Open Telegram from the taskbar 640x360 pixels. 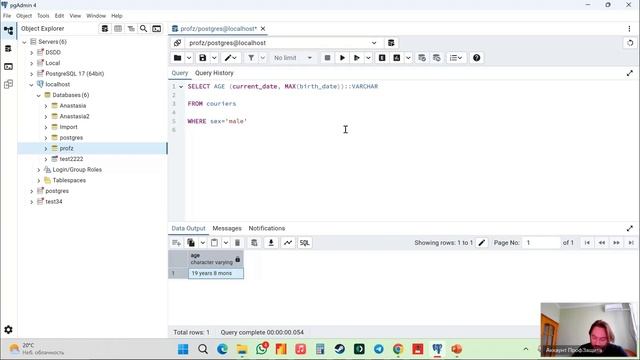pyautogui.click(x=379, y=349)
